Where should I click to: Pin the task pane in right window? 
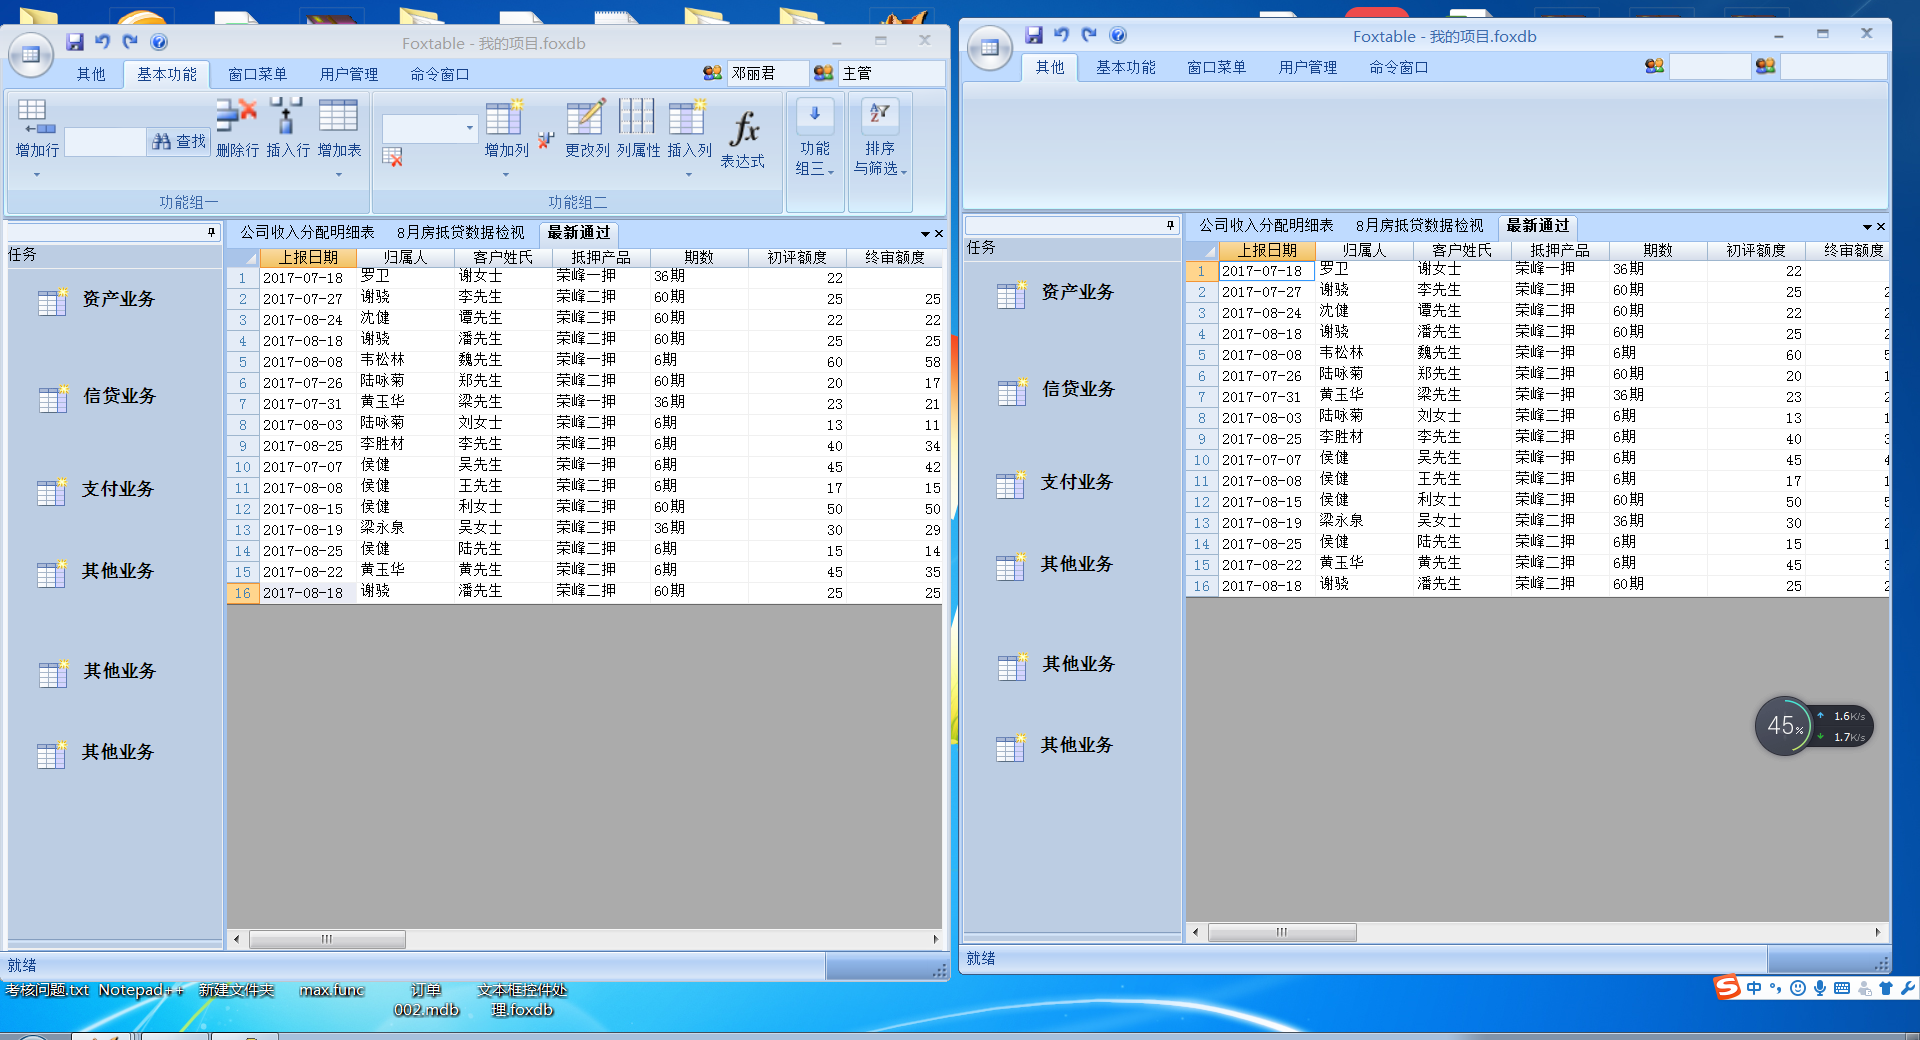(x=1170, y=225)
